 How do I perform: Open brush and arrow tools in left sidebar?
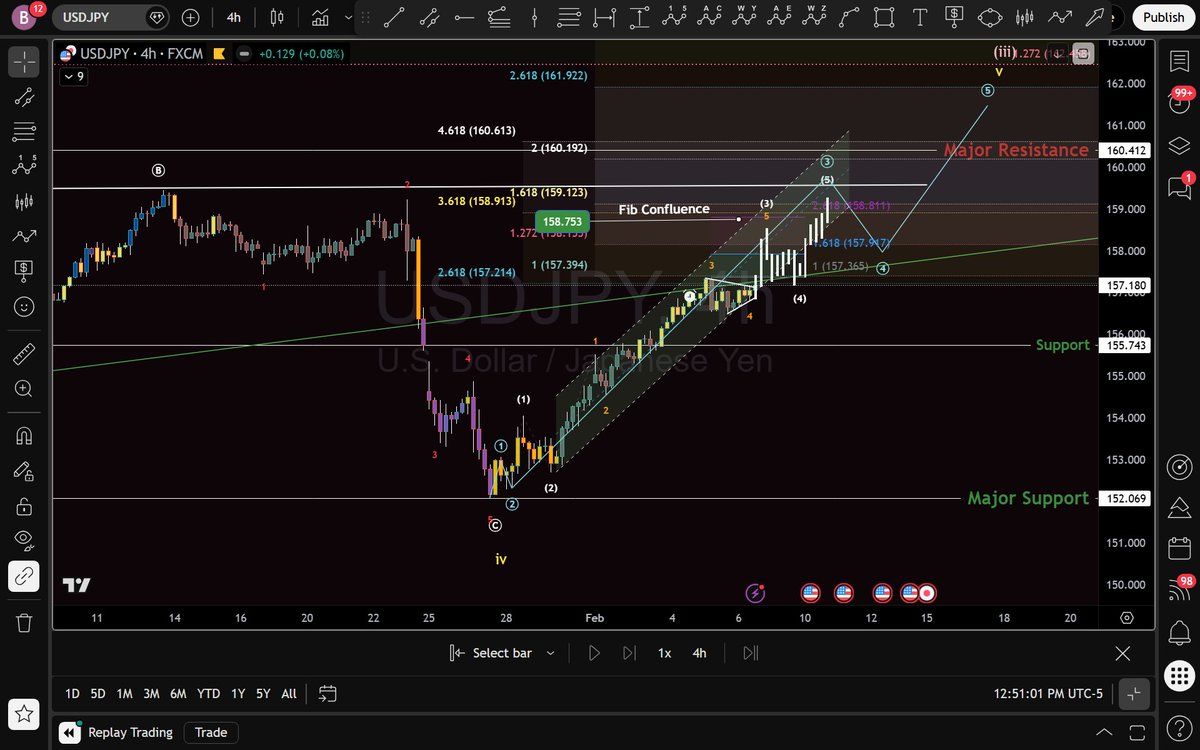pyautogui.click(x=25, y=236)
